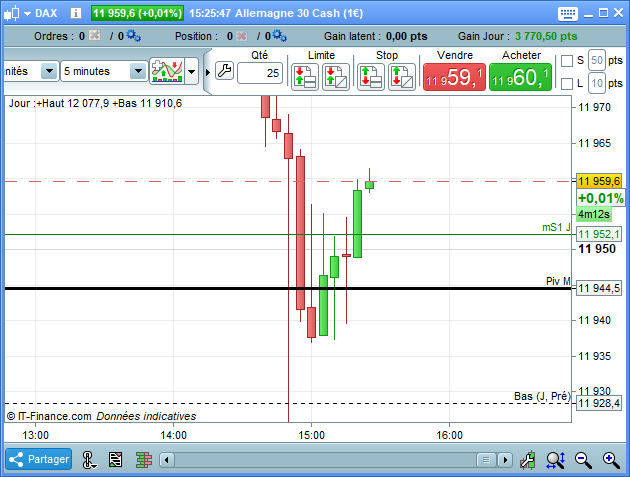
Task: Open the Ordres settings gears
Action: click(134, 36)
